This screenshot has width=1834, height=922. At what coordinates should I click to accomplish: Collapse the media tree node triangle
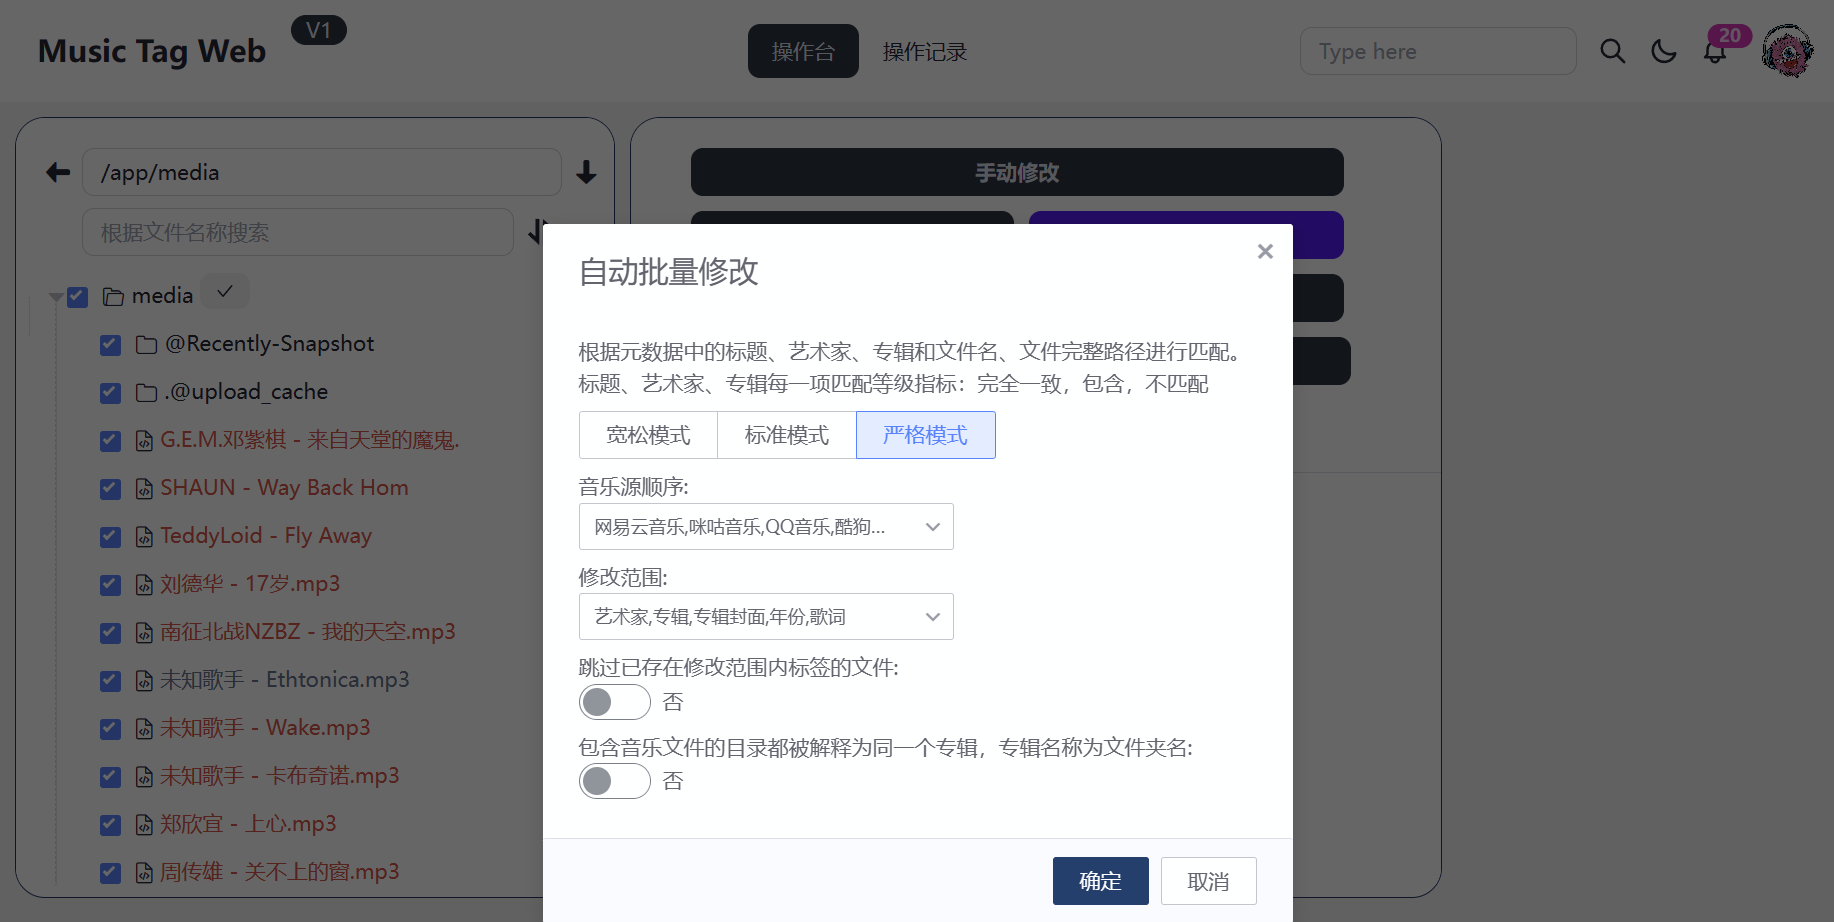[56, 296]
